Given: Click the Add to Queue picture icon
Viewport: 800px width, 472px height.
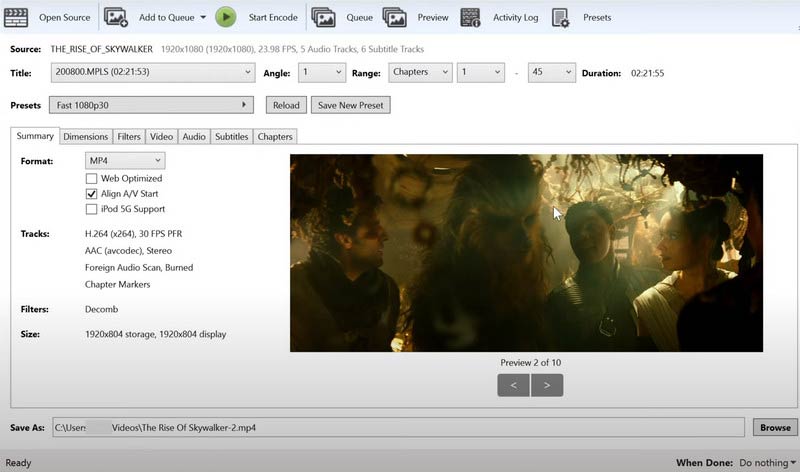Looking at the screenshot, I should [116, 17].
